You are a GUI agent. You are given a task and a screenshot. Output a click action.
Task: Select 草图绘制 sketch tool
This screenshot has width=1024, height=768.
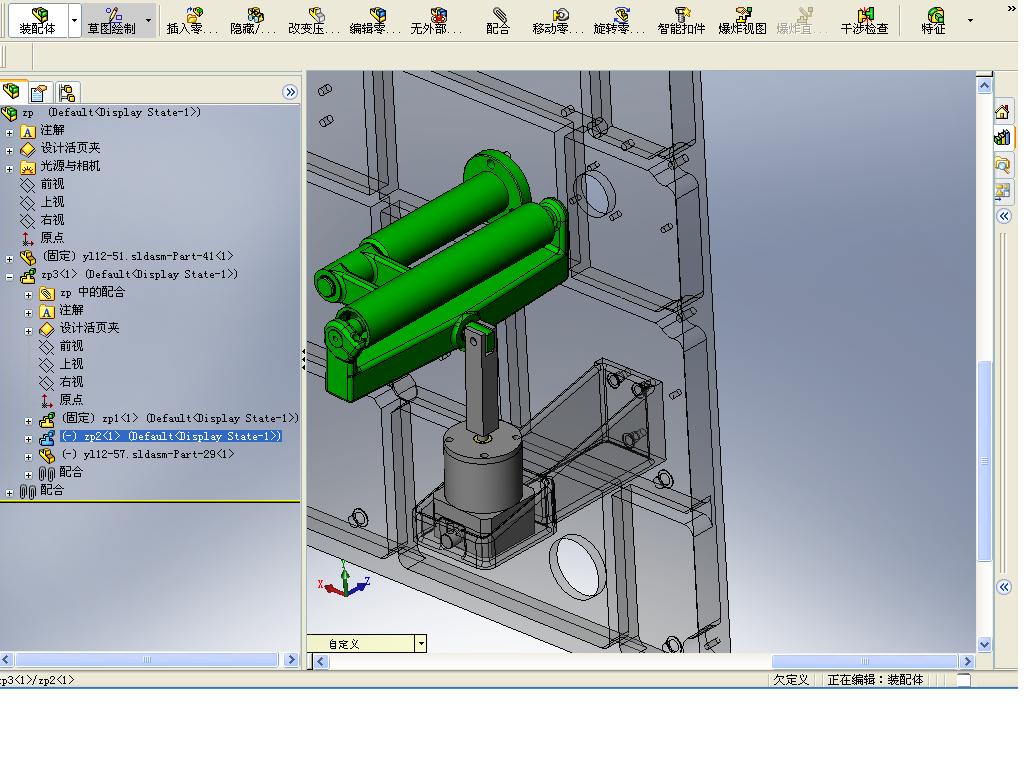112,20
